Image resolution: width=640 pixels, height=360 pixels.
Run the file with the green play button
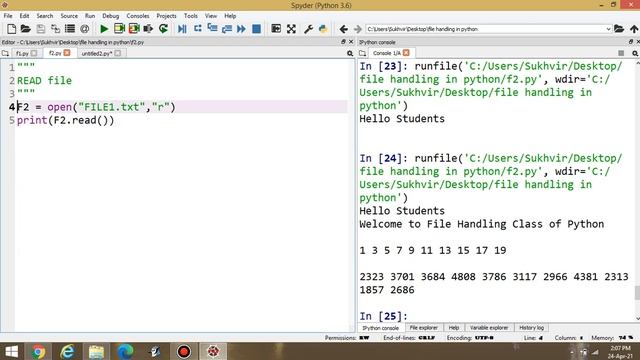click(104, 29)
